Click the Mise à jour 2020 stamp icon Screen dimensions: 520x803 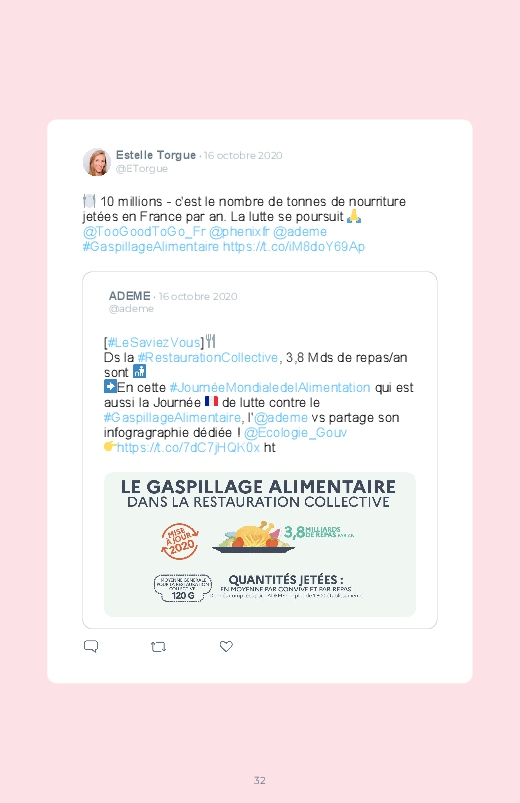[180, 541]
